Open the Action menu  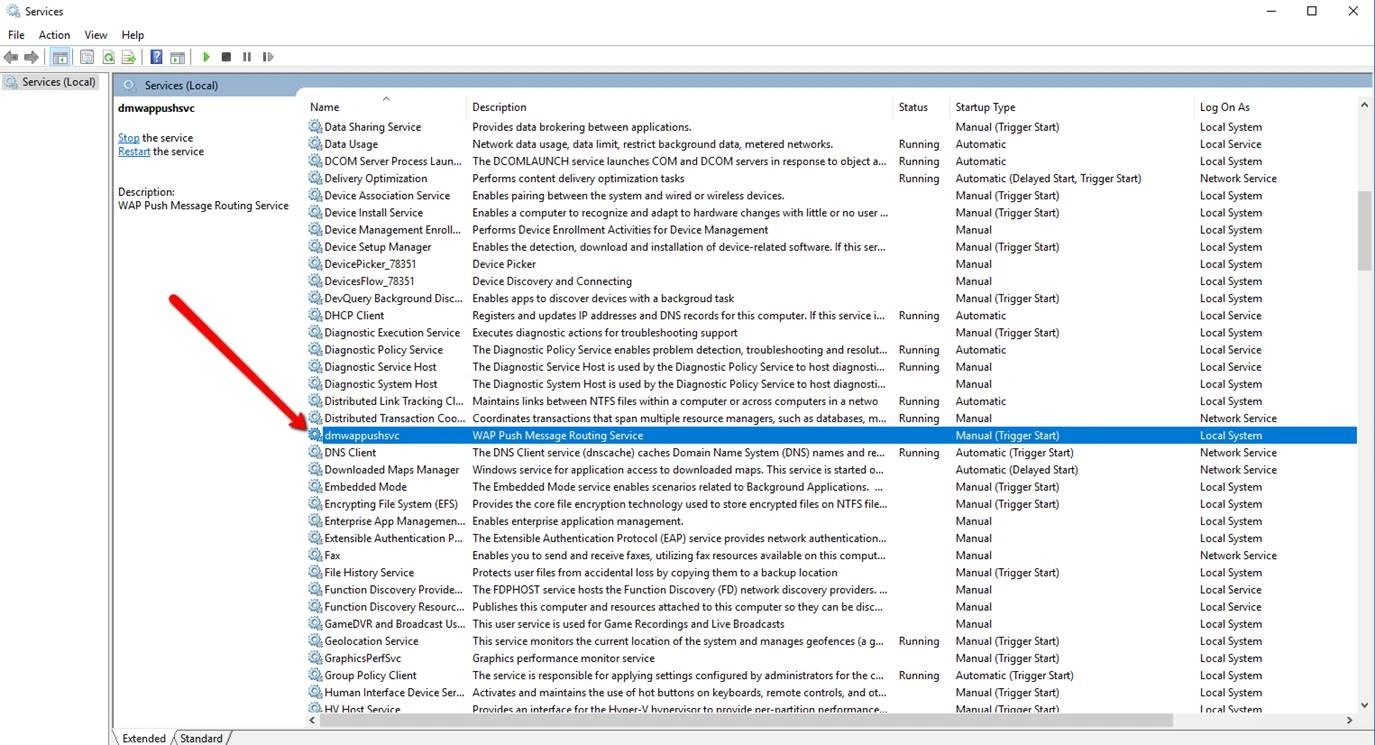tap(54, 35)
